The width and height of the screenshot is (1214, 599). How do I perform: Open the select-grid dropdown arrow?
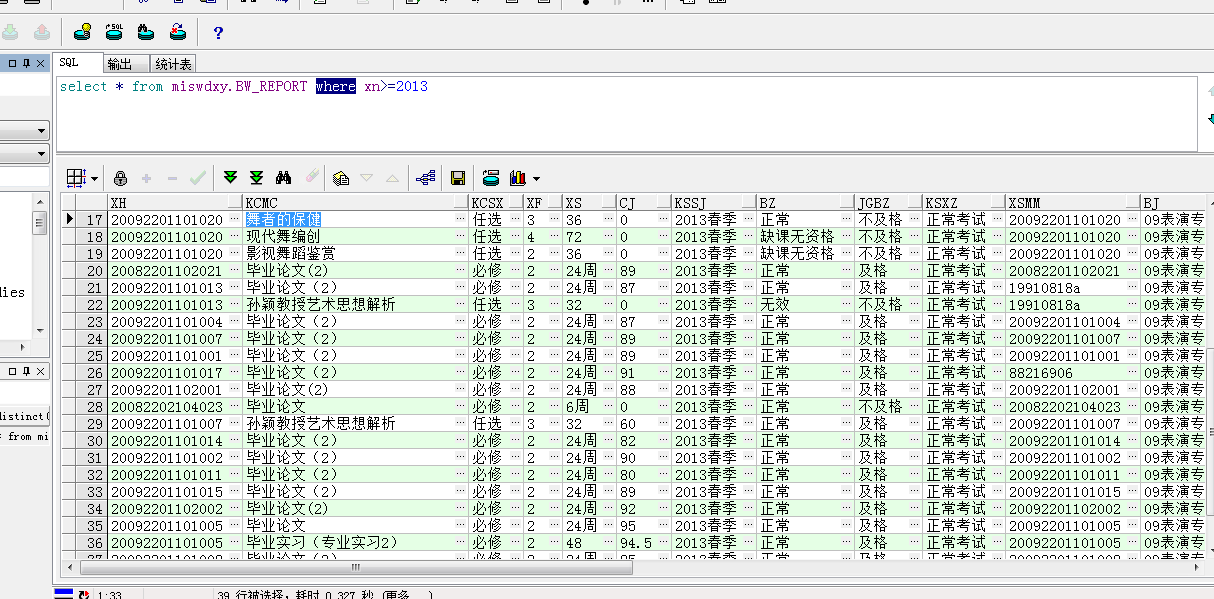[x=94, y=179]
